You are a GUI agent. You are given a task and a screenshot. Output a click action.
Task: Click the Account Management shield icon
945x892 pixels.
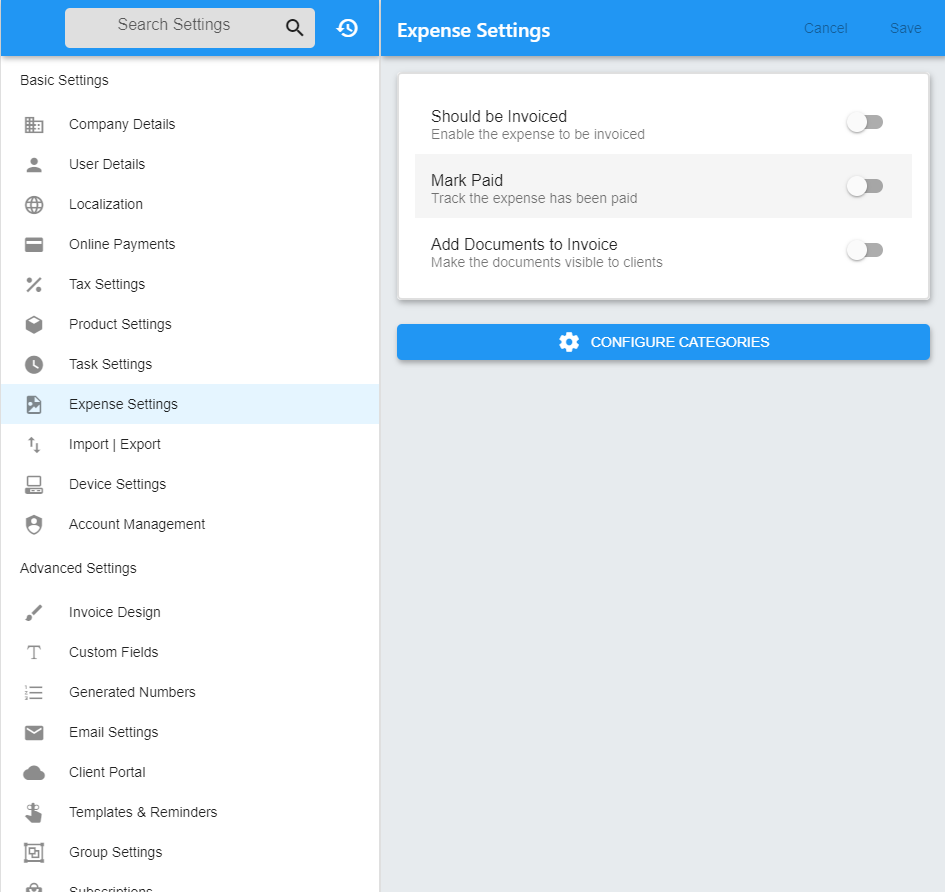(35, 524)
